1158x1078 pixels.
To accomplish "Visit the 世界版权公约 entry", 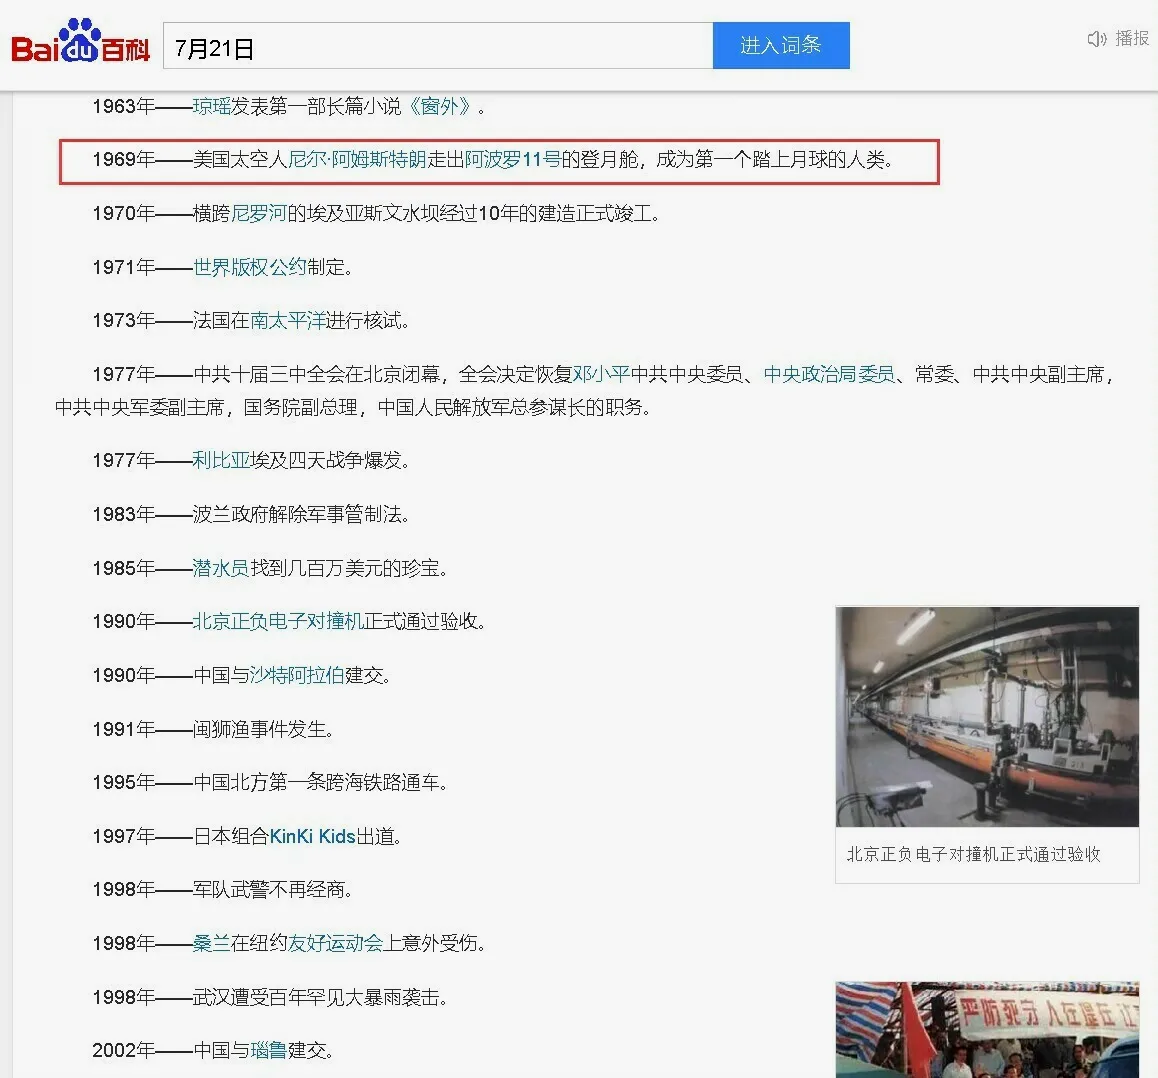I will tap(249, 267).
